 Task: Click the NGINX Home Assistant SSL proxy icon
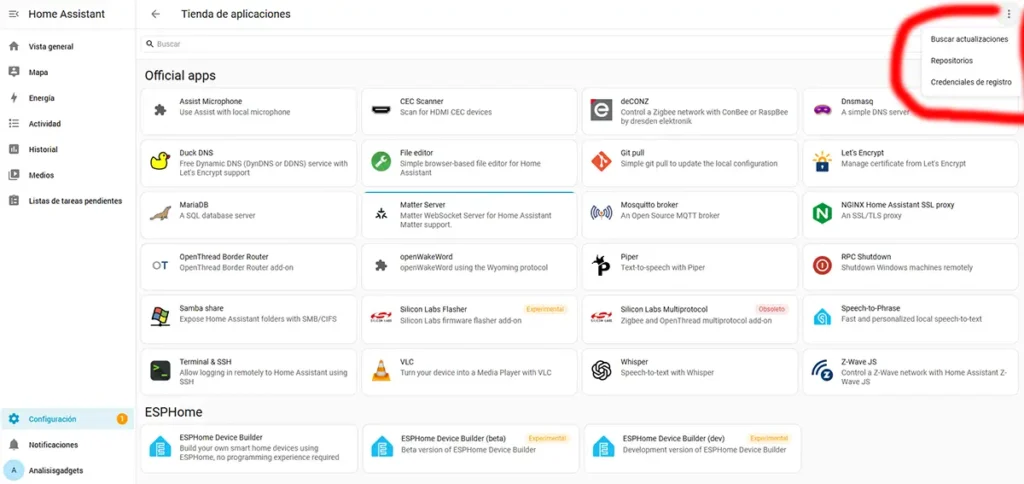tap(821, 214)
